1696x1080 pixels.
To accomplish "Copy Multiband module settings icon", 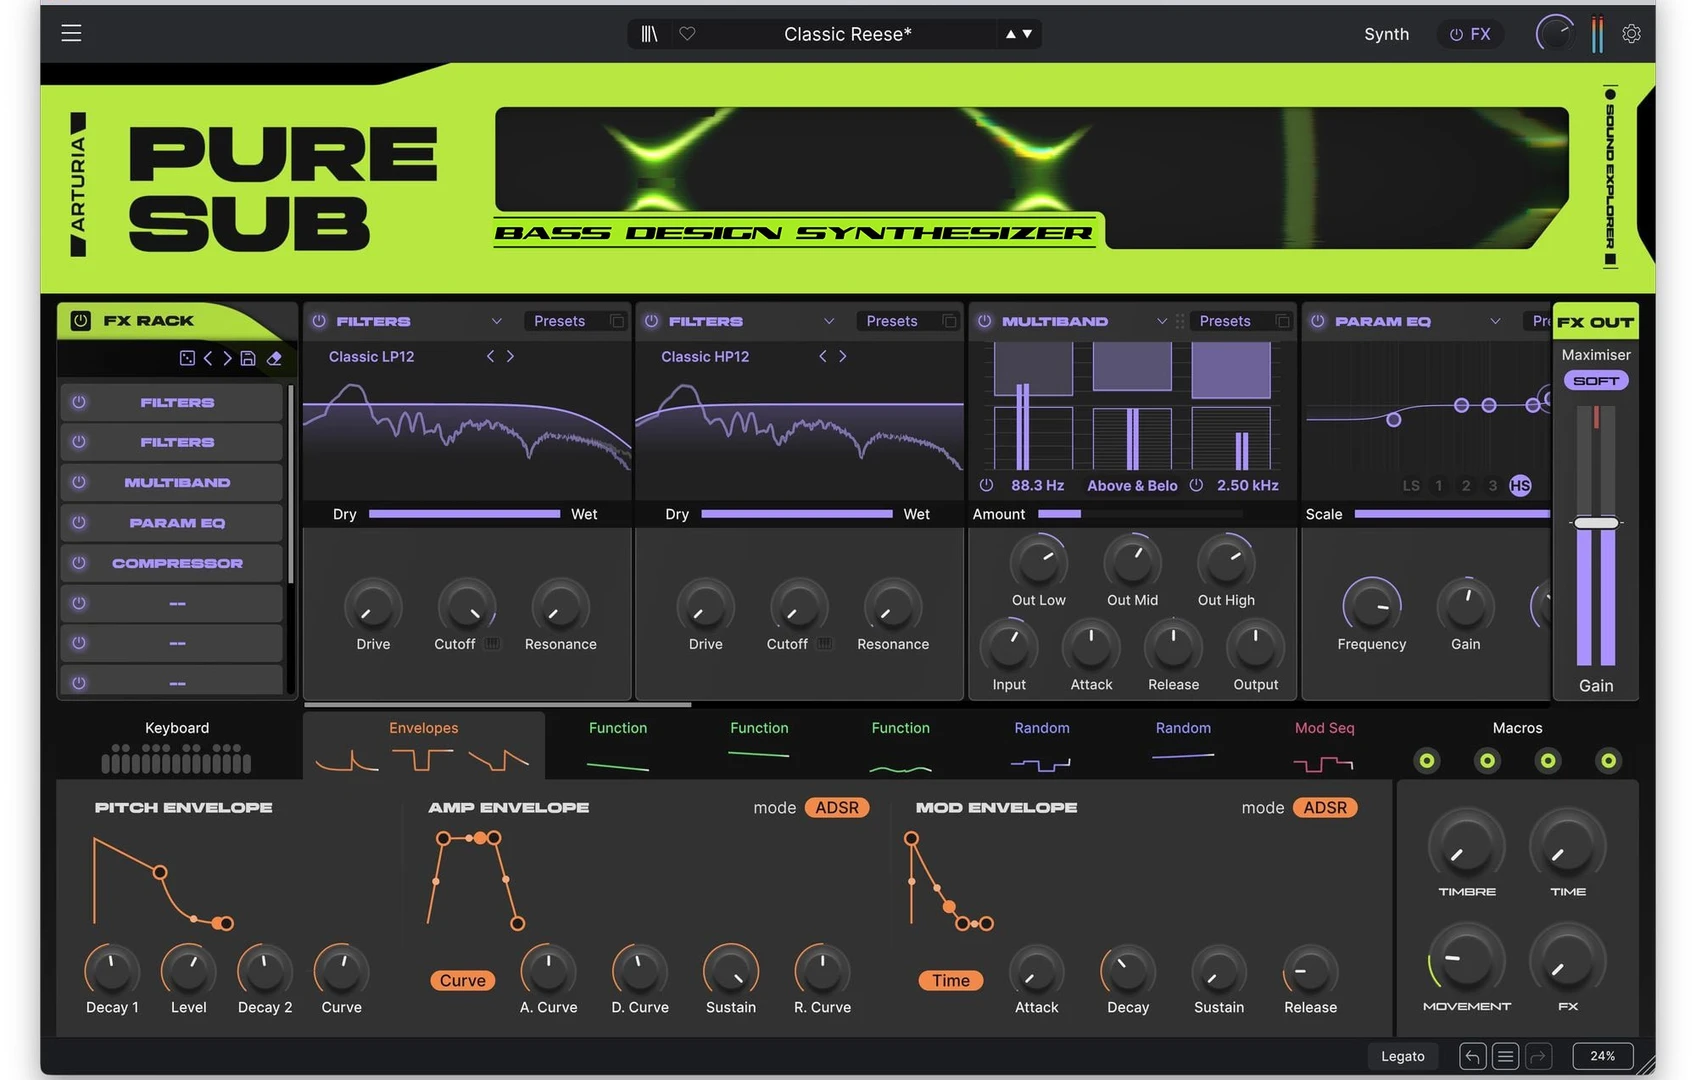I will pyautogui.click(x=1282, y=321).
